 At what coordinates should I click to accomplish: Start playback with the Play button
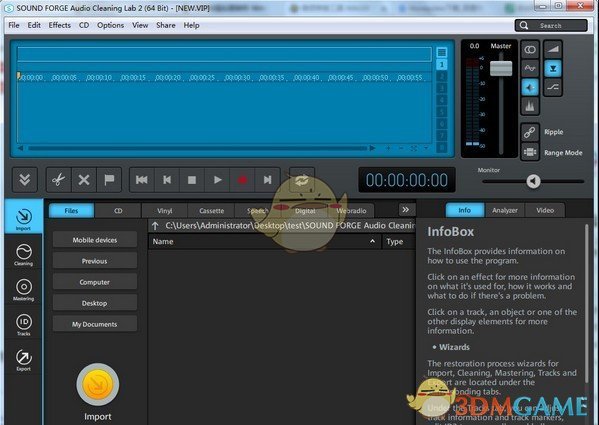[217, 179]
